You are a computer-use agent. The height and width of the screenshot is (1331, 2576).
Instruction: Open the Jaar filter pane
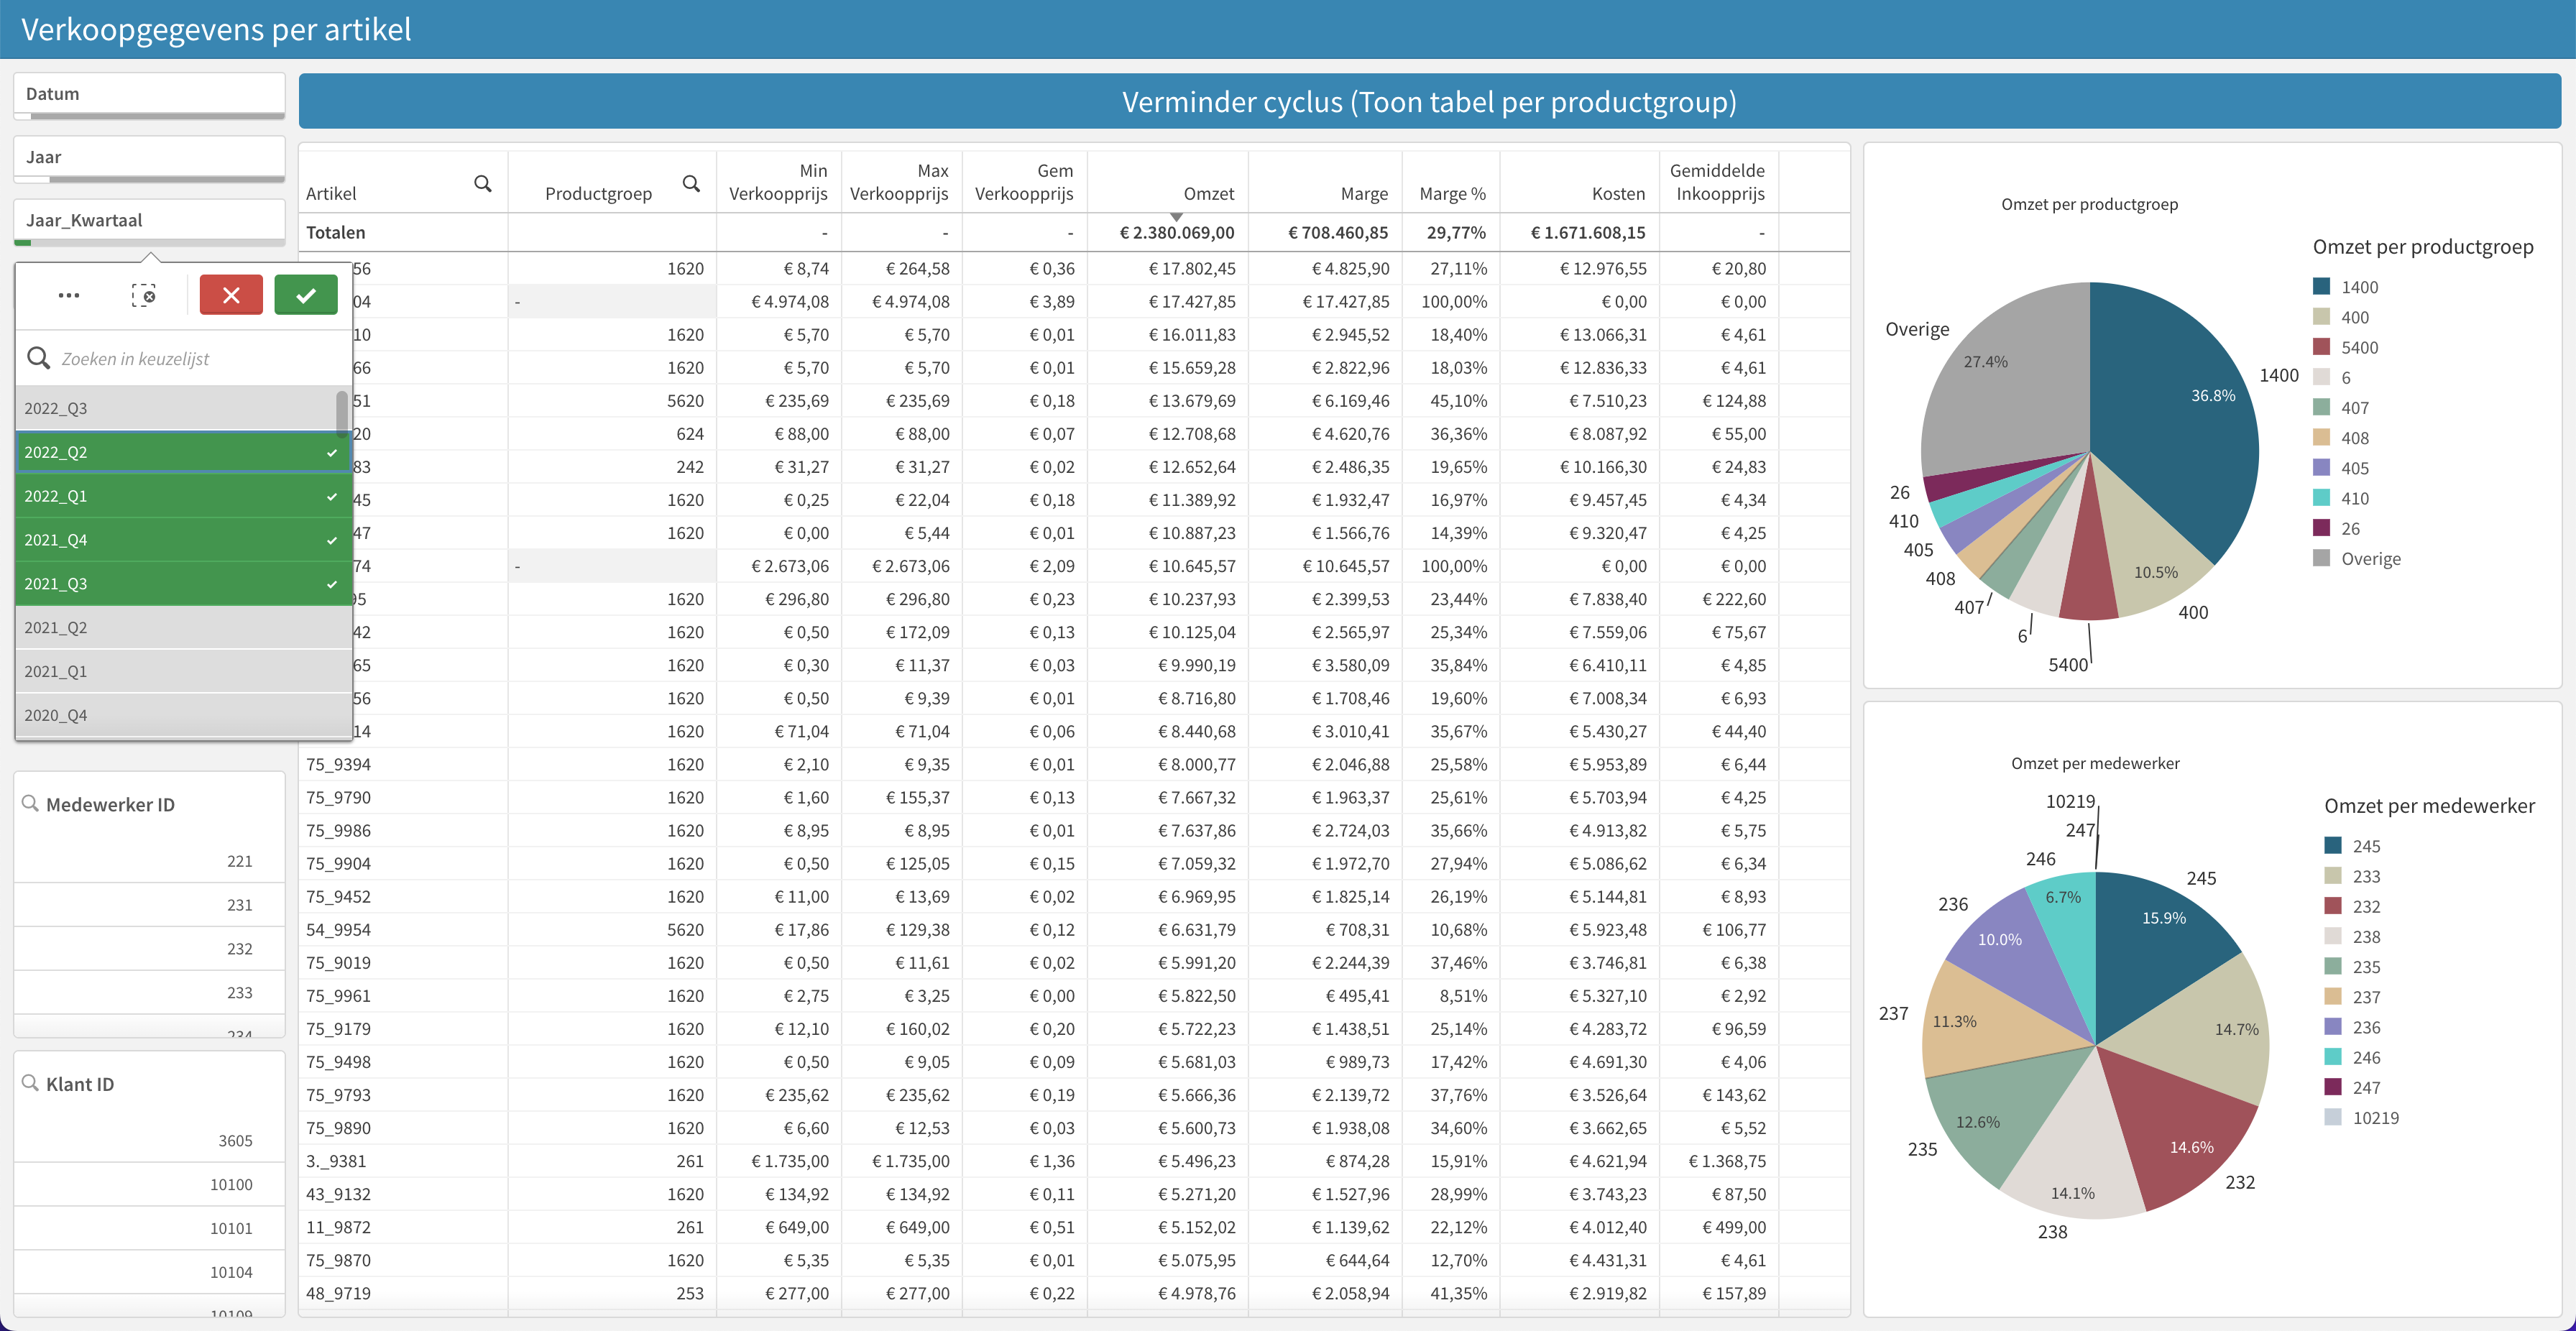150,157
